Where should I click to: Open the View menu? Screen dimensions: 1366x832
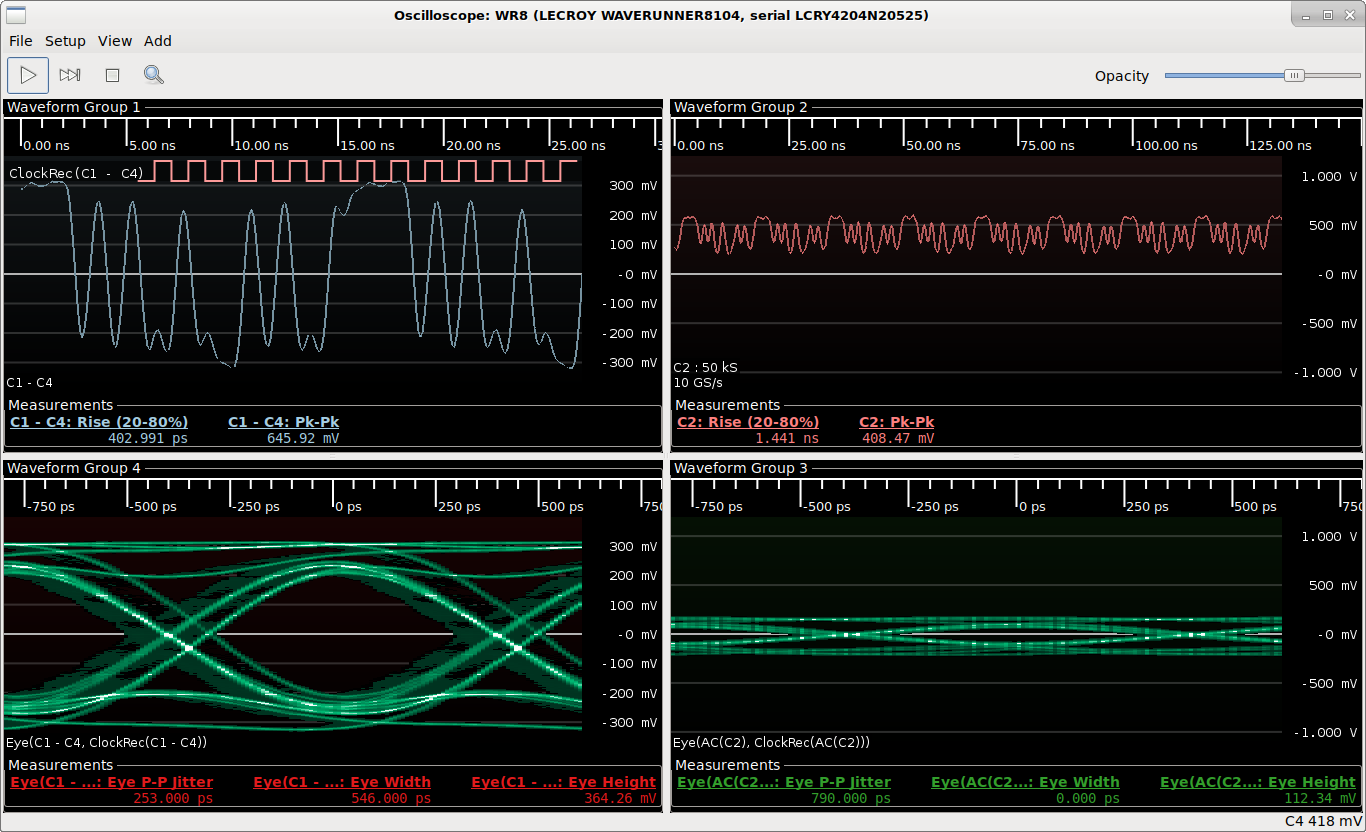click(115, 41)
